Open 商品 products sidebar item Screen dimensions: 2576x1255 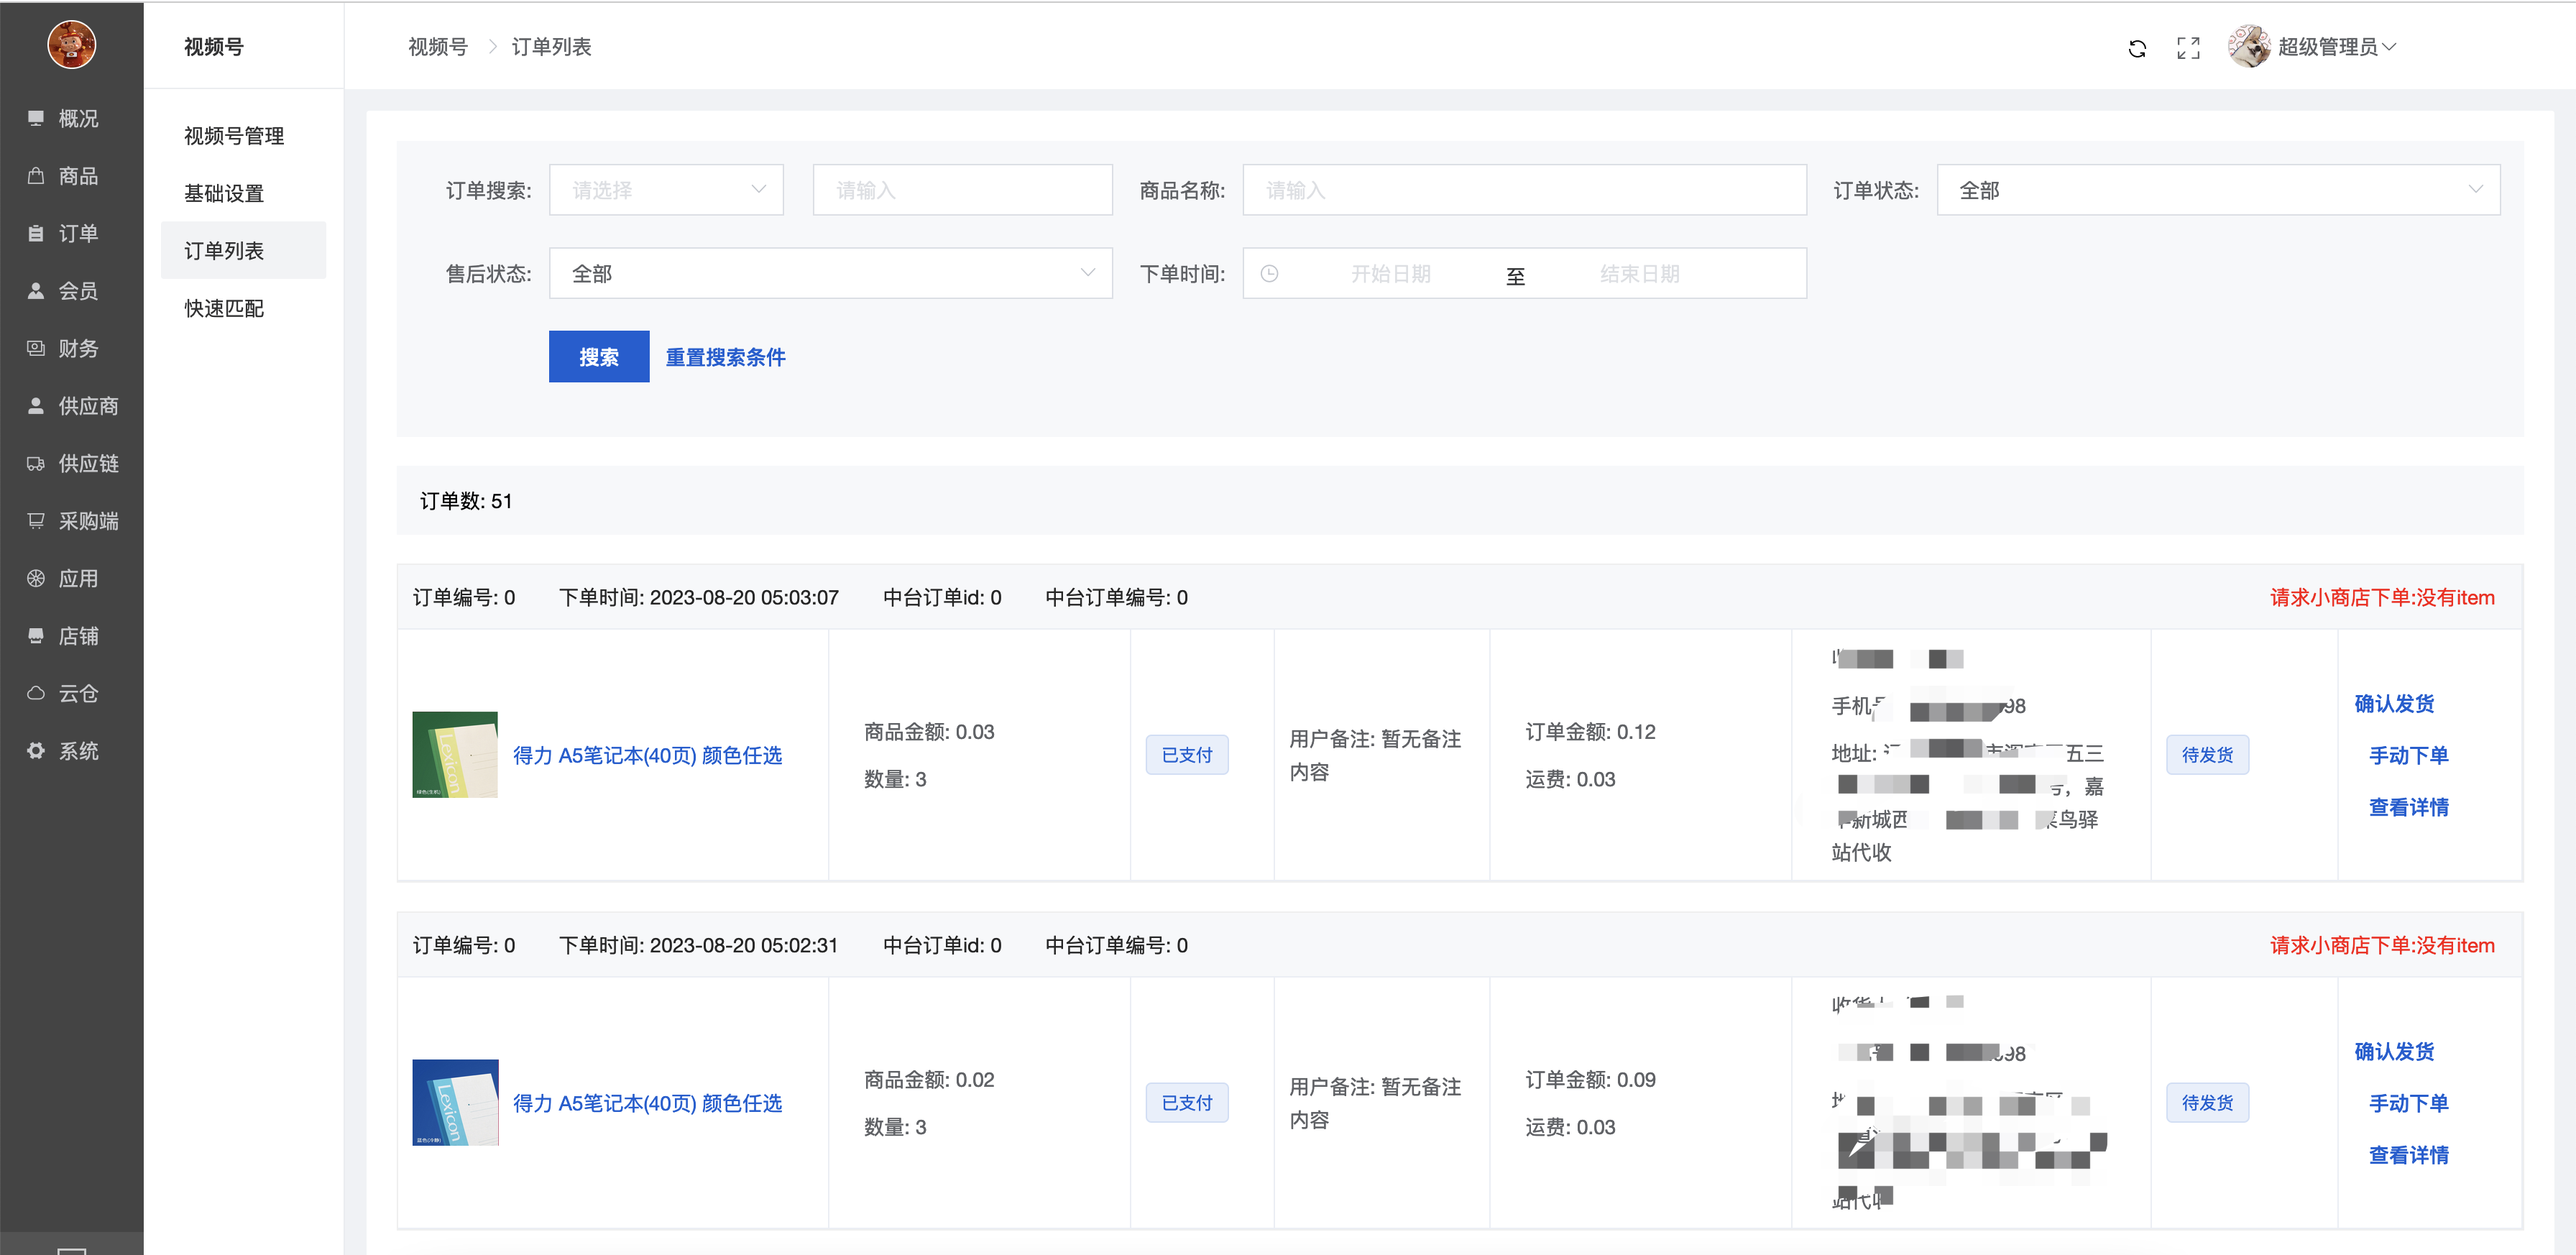[x=77, y=176]
